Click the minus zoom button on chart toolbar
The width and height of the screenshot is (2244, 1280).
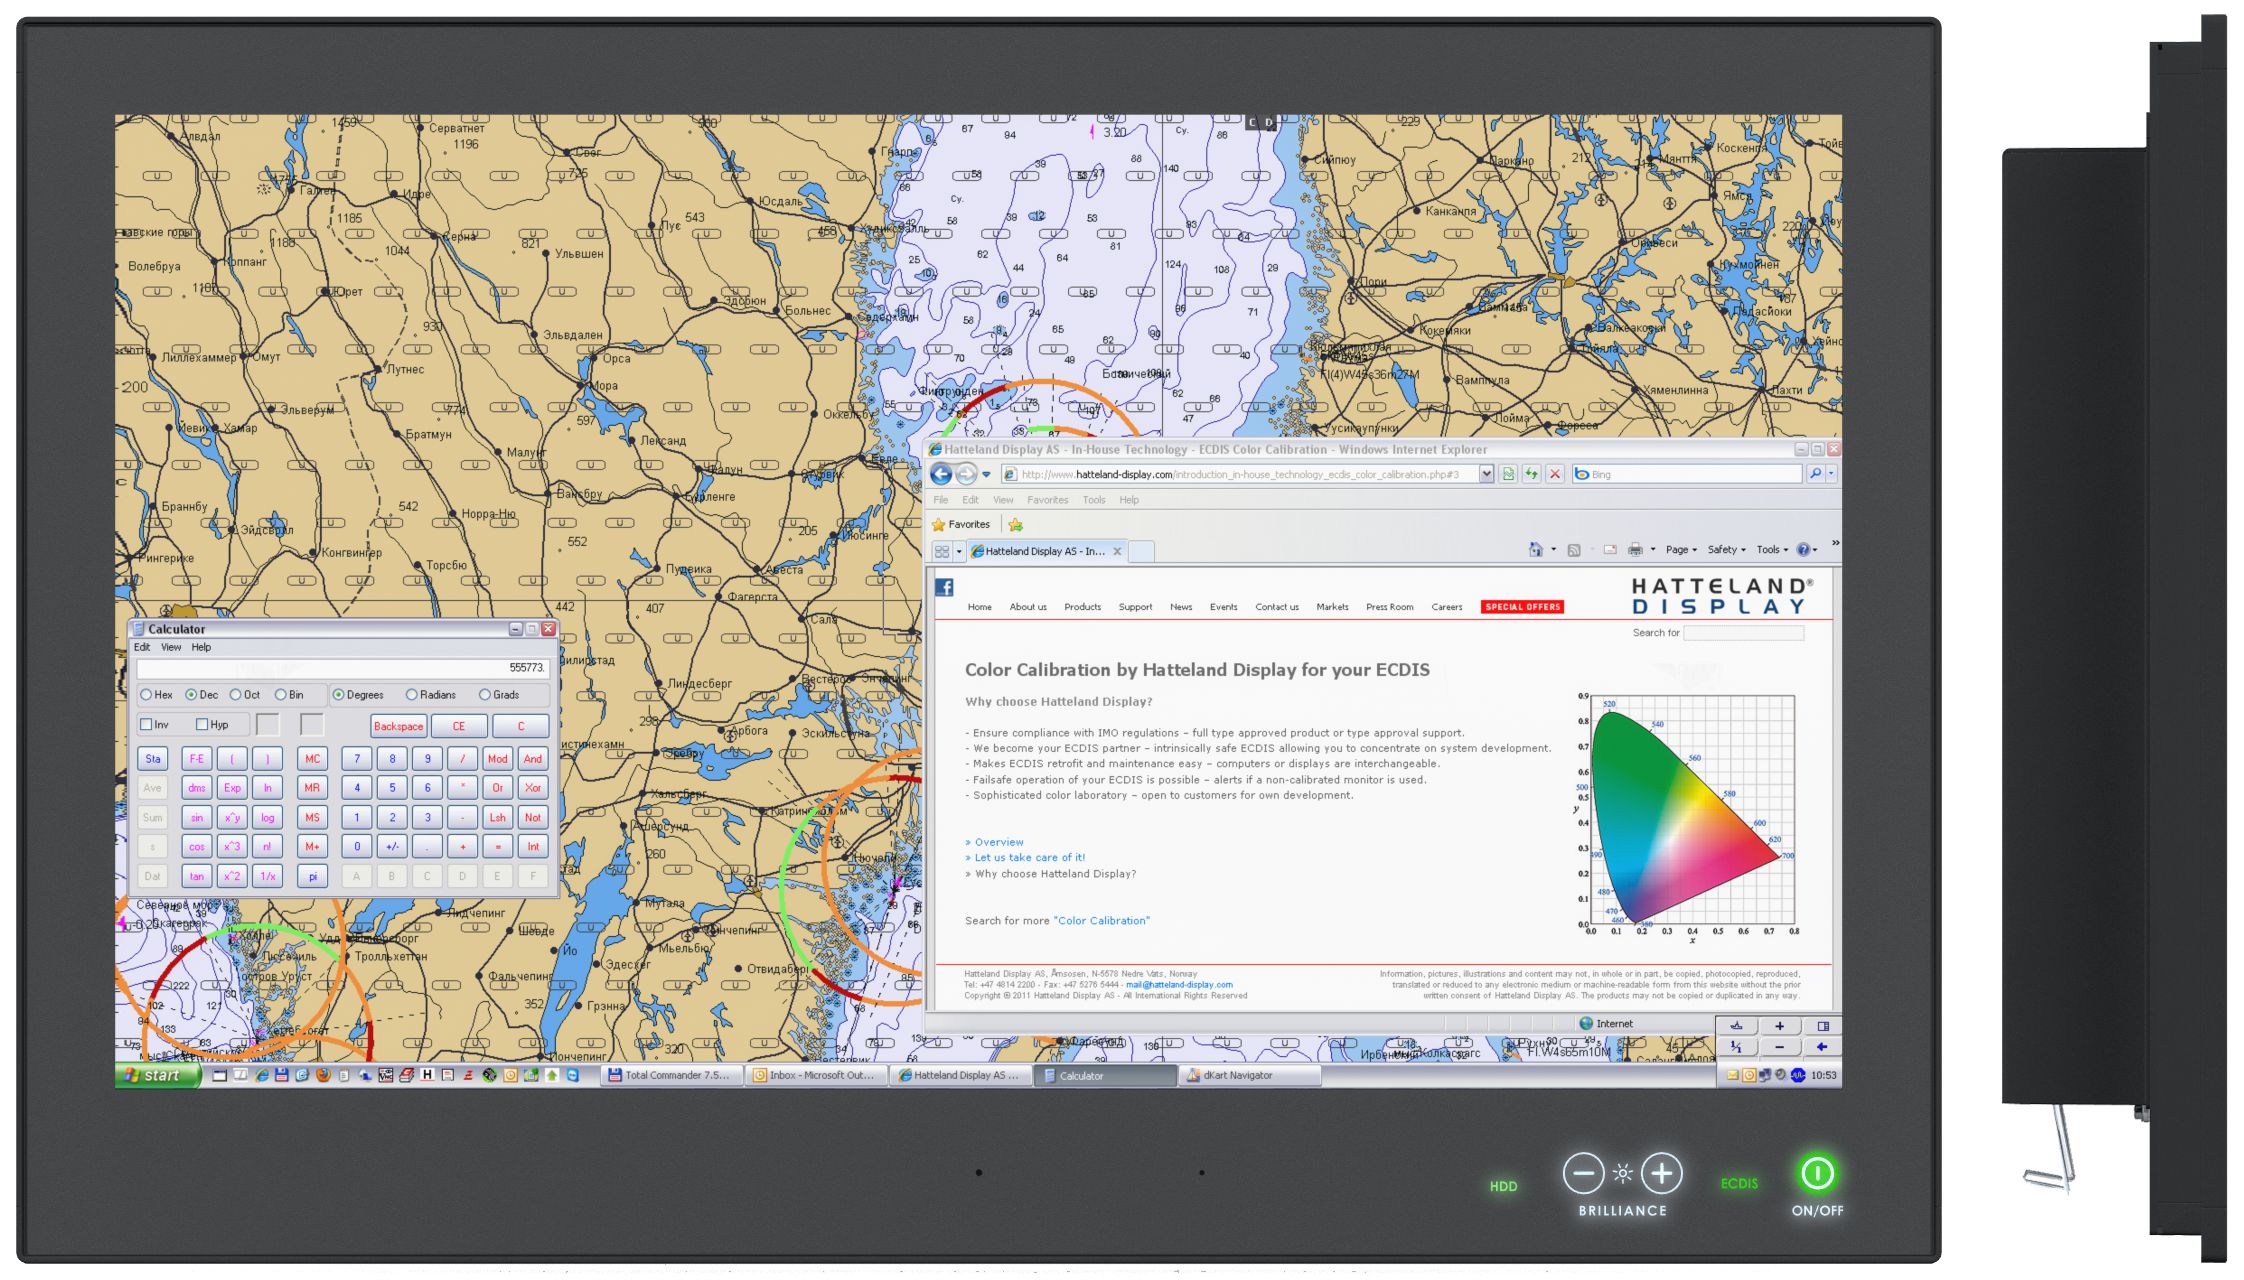tap(1779, 1047)
